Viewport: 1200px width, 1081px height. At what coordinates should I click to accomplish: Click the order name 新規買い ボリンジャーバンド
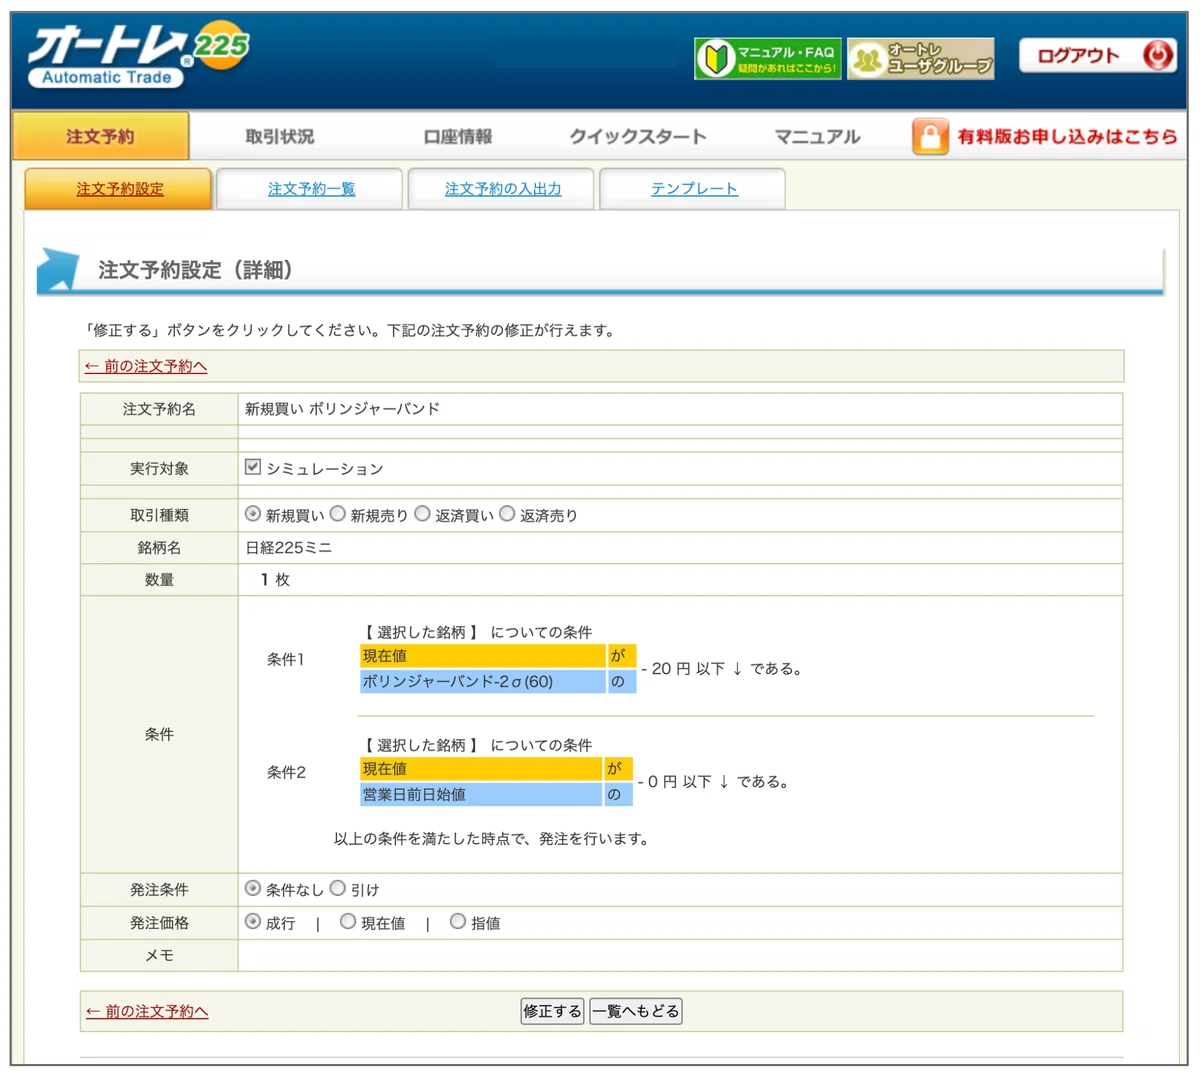tap(343, 409)
